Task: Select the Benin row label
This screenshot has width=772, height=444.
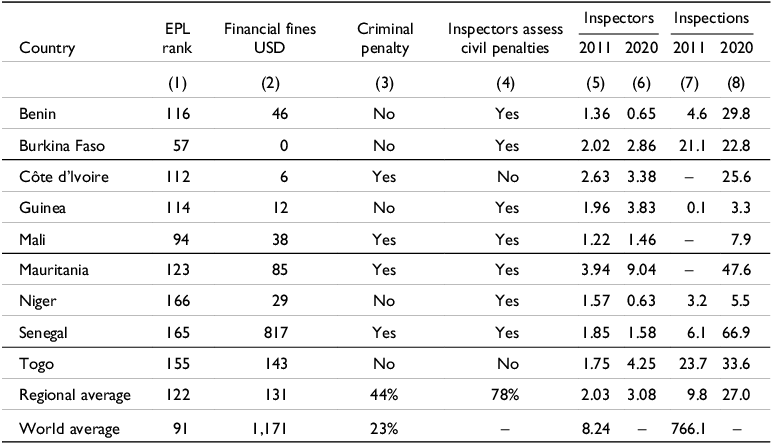Action: click(36, 116)
